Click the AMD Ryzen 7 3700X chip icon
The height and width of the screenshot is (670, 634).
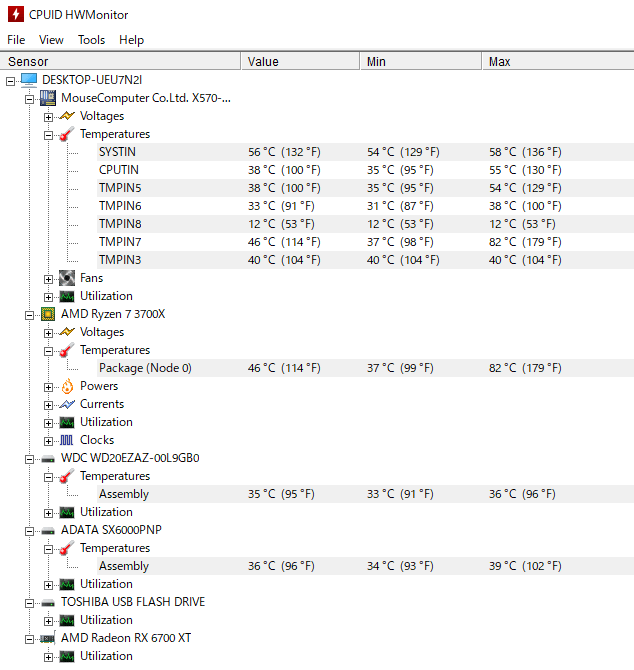click(x=48, y=314)
